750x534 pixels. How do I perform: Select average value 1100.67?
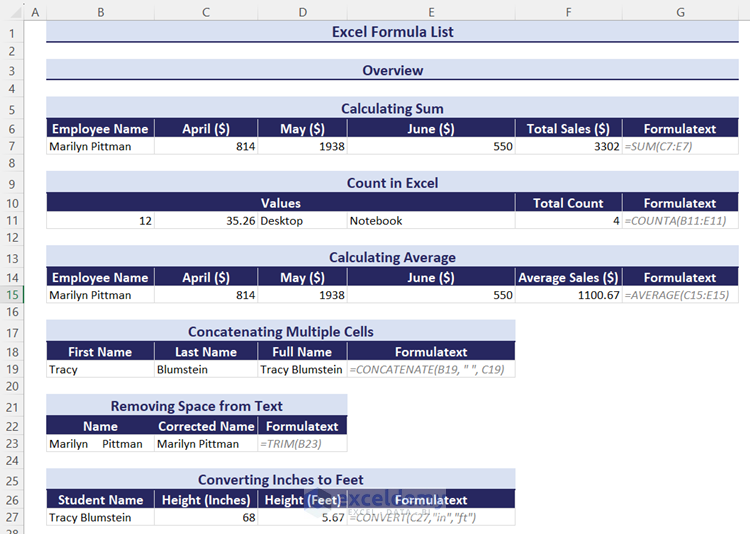pos(569,295)
